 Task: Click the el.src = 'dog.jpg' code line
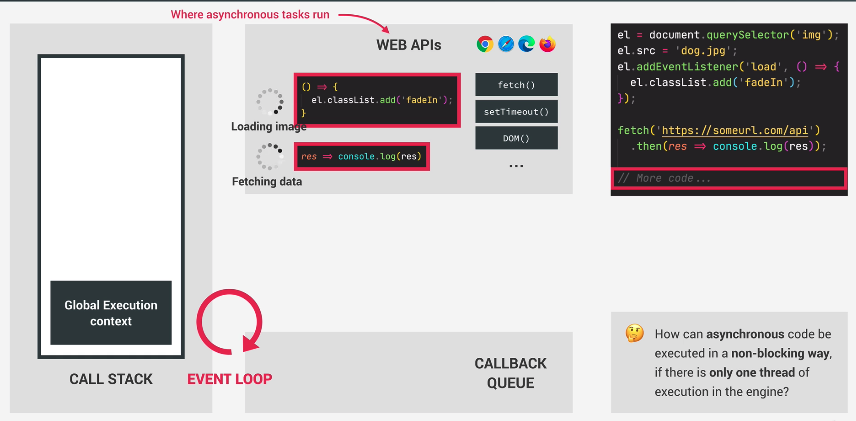[677, 51]
